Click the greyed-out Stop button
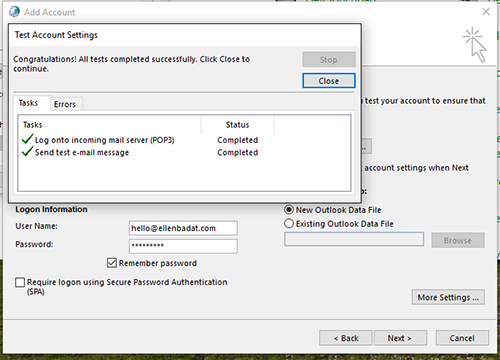The width and height of the screenshot is (500, 360). [x=329, y=60]
